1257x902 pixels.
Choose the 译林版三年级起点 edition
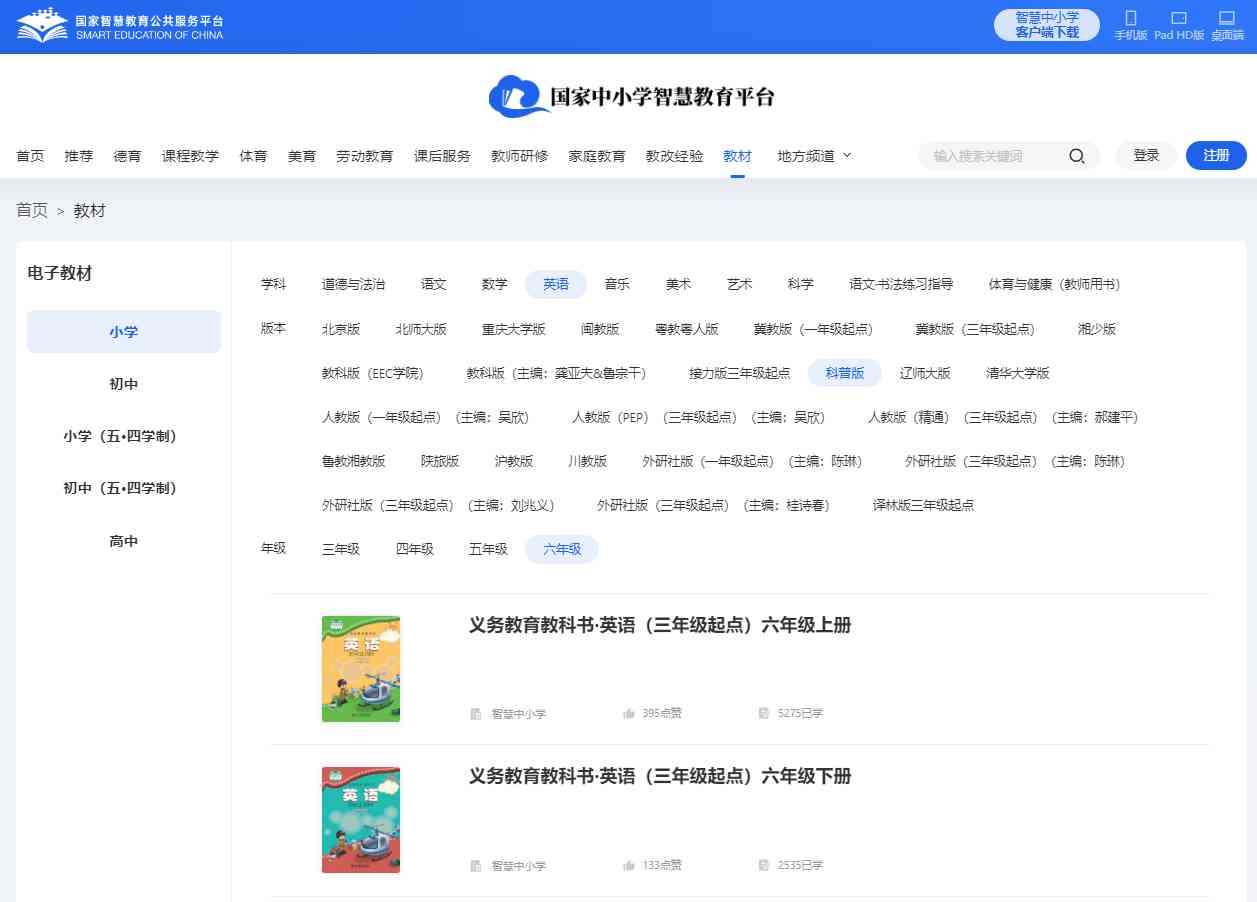coord(924,505)
